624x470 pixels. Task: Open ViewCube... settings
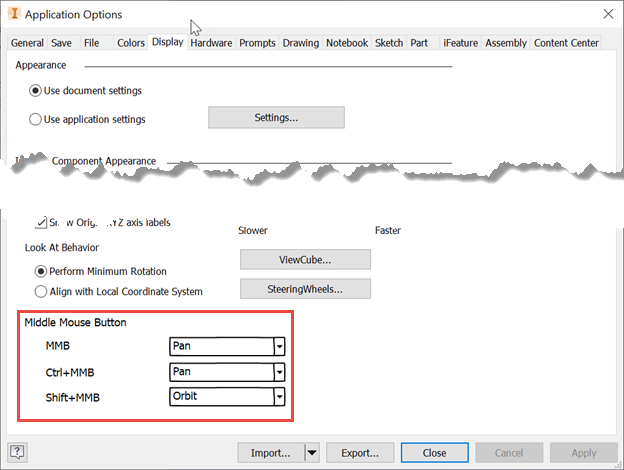305,259
